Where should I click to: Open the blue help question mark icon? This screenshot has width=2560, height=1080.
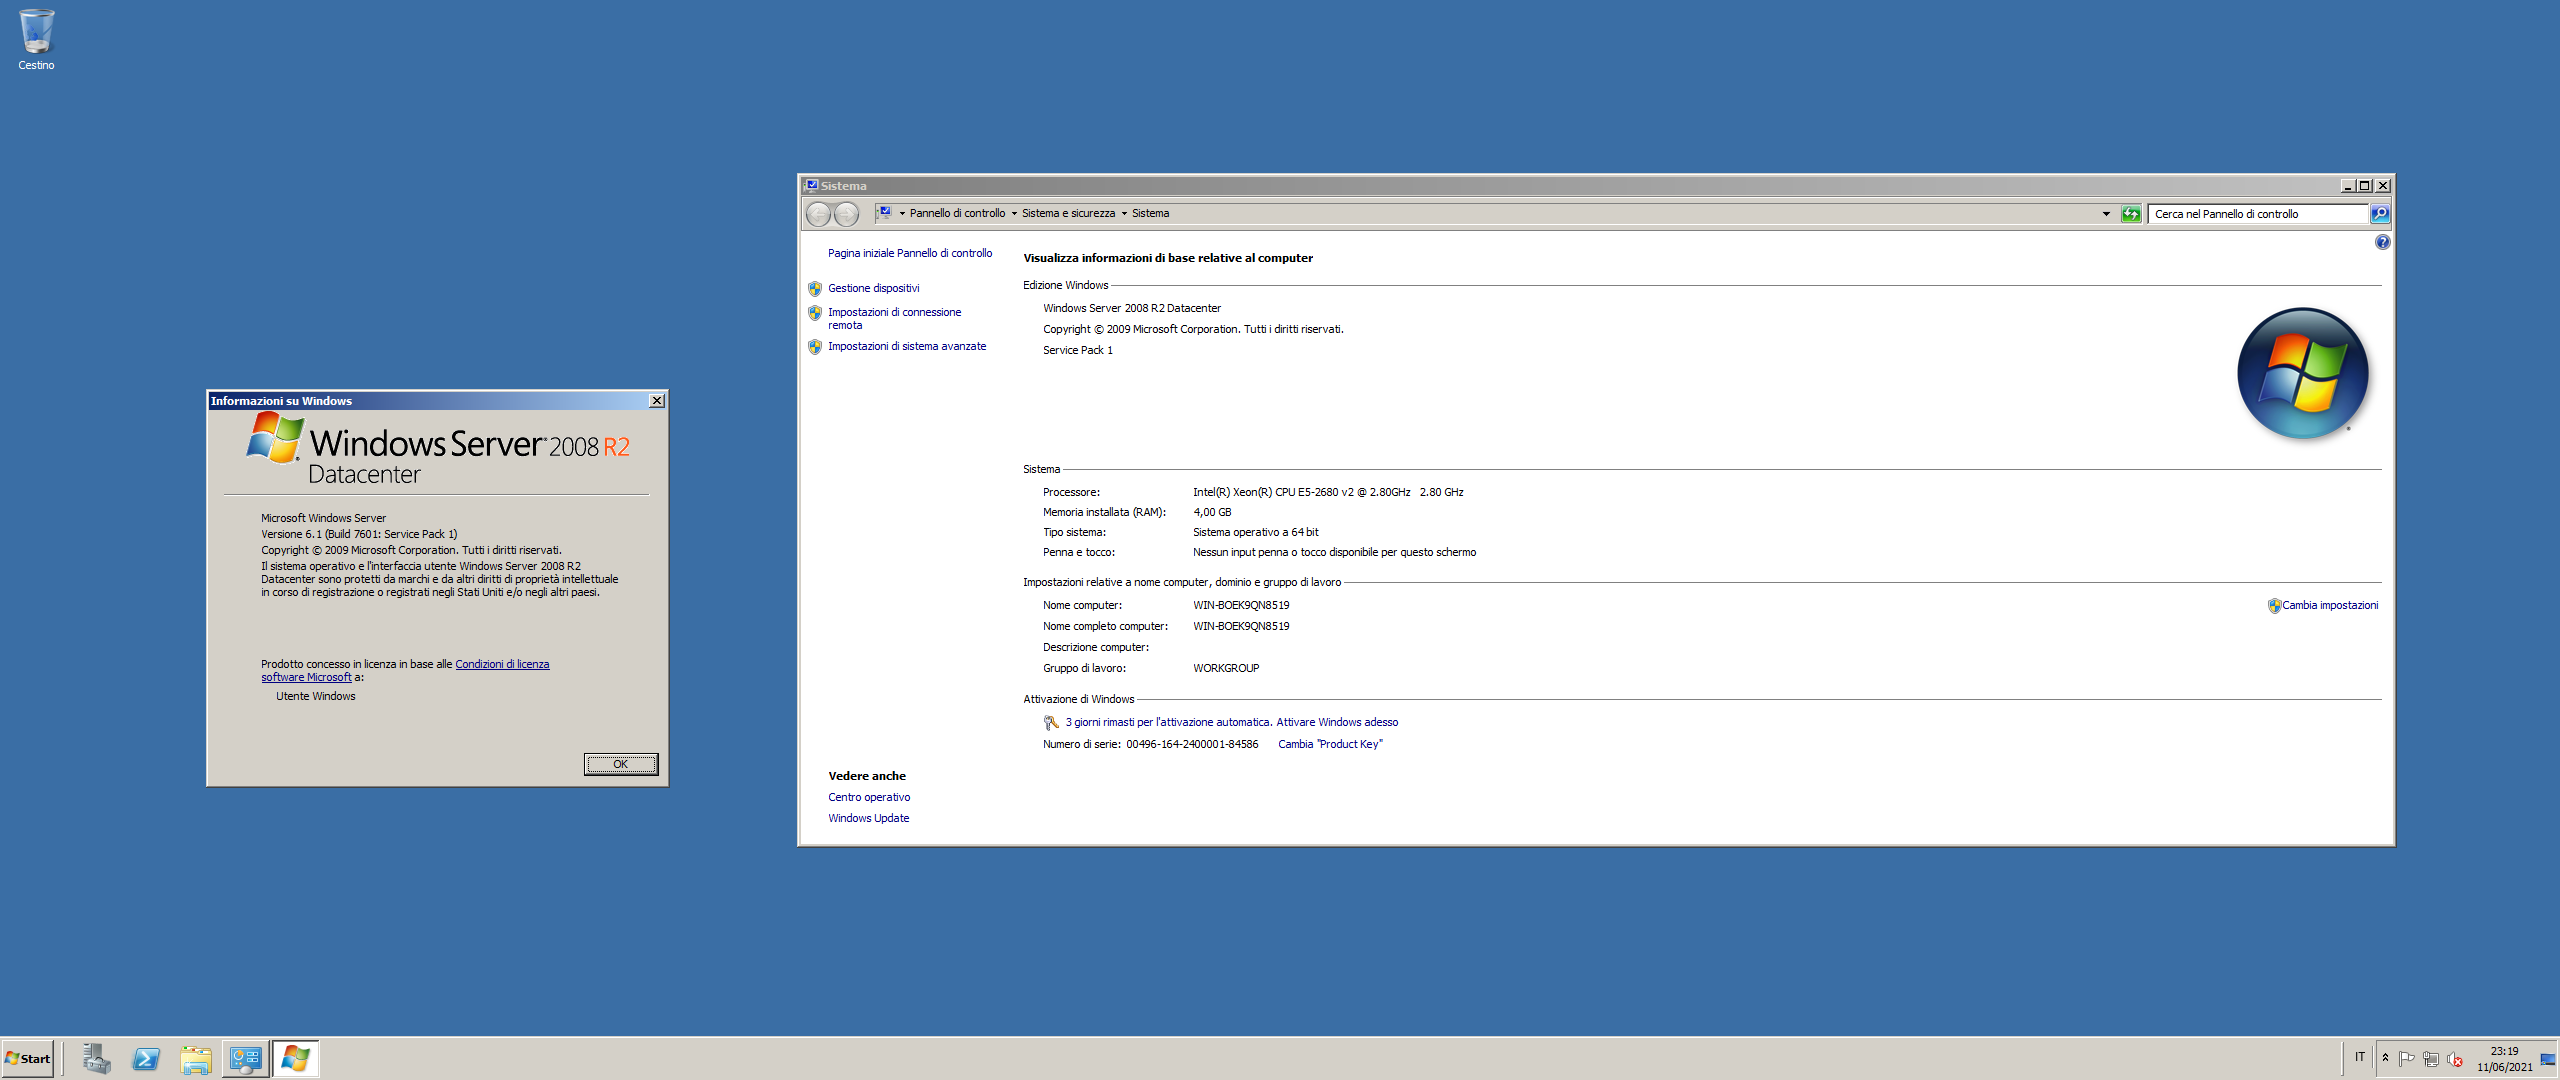coord(2382,242)
